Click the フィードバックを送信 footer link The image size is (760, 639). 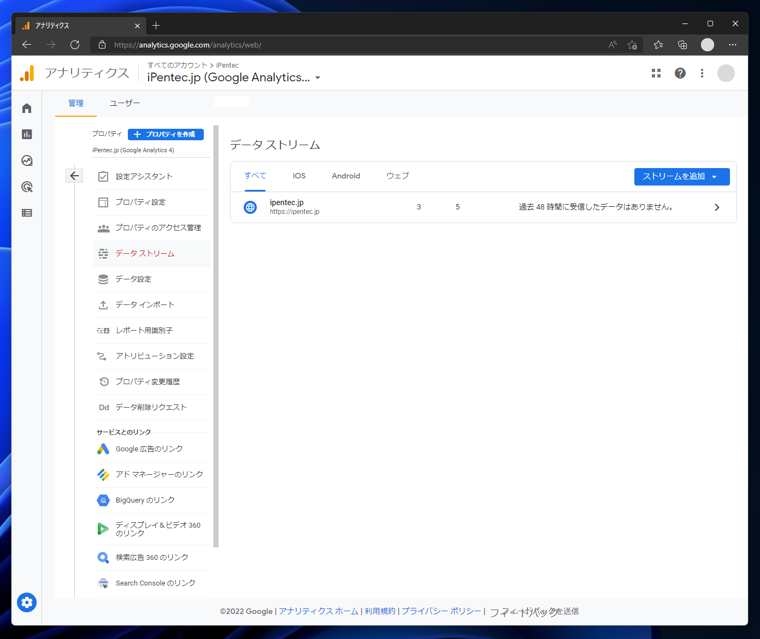pyautogui.click(x=534, y=612)
